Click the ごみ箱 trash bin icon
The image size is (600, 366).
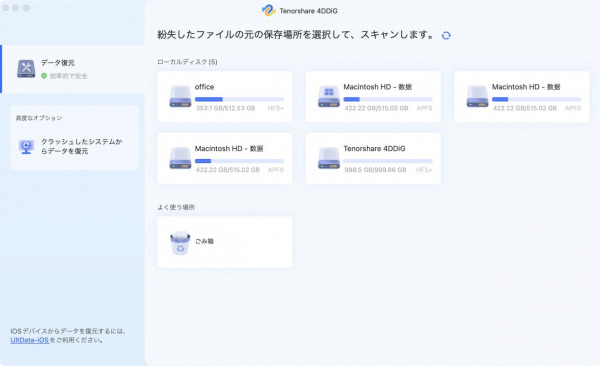point(180,243)
